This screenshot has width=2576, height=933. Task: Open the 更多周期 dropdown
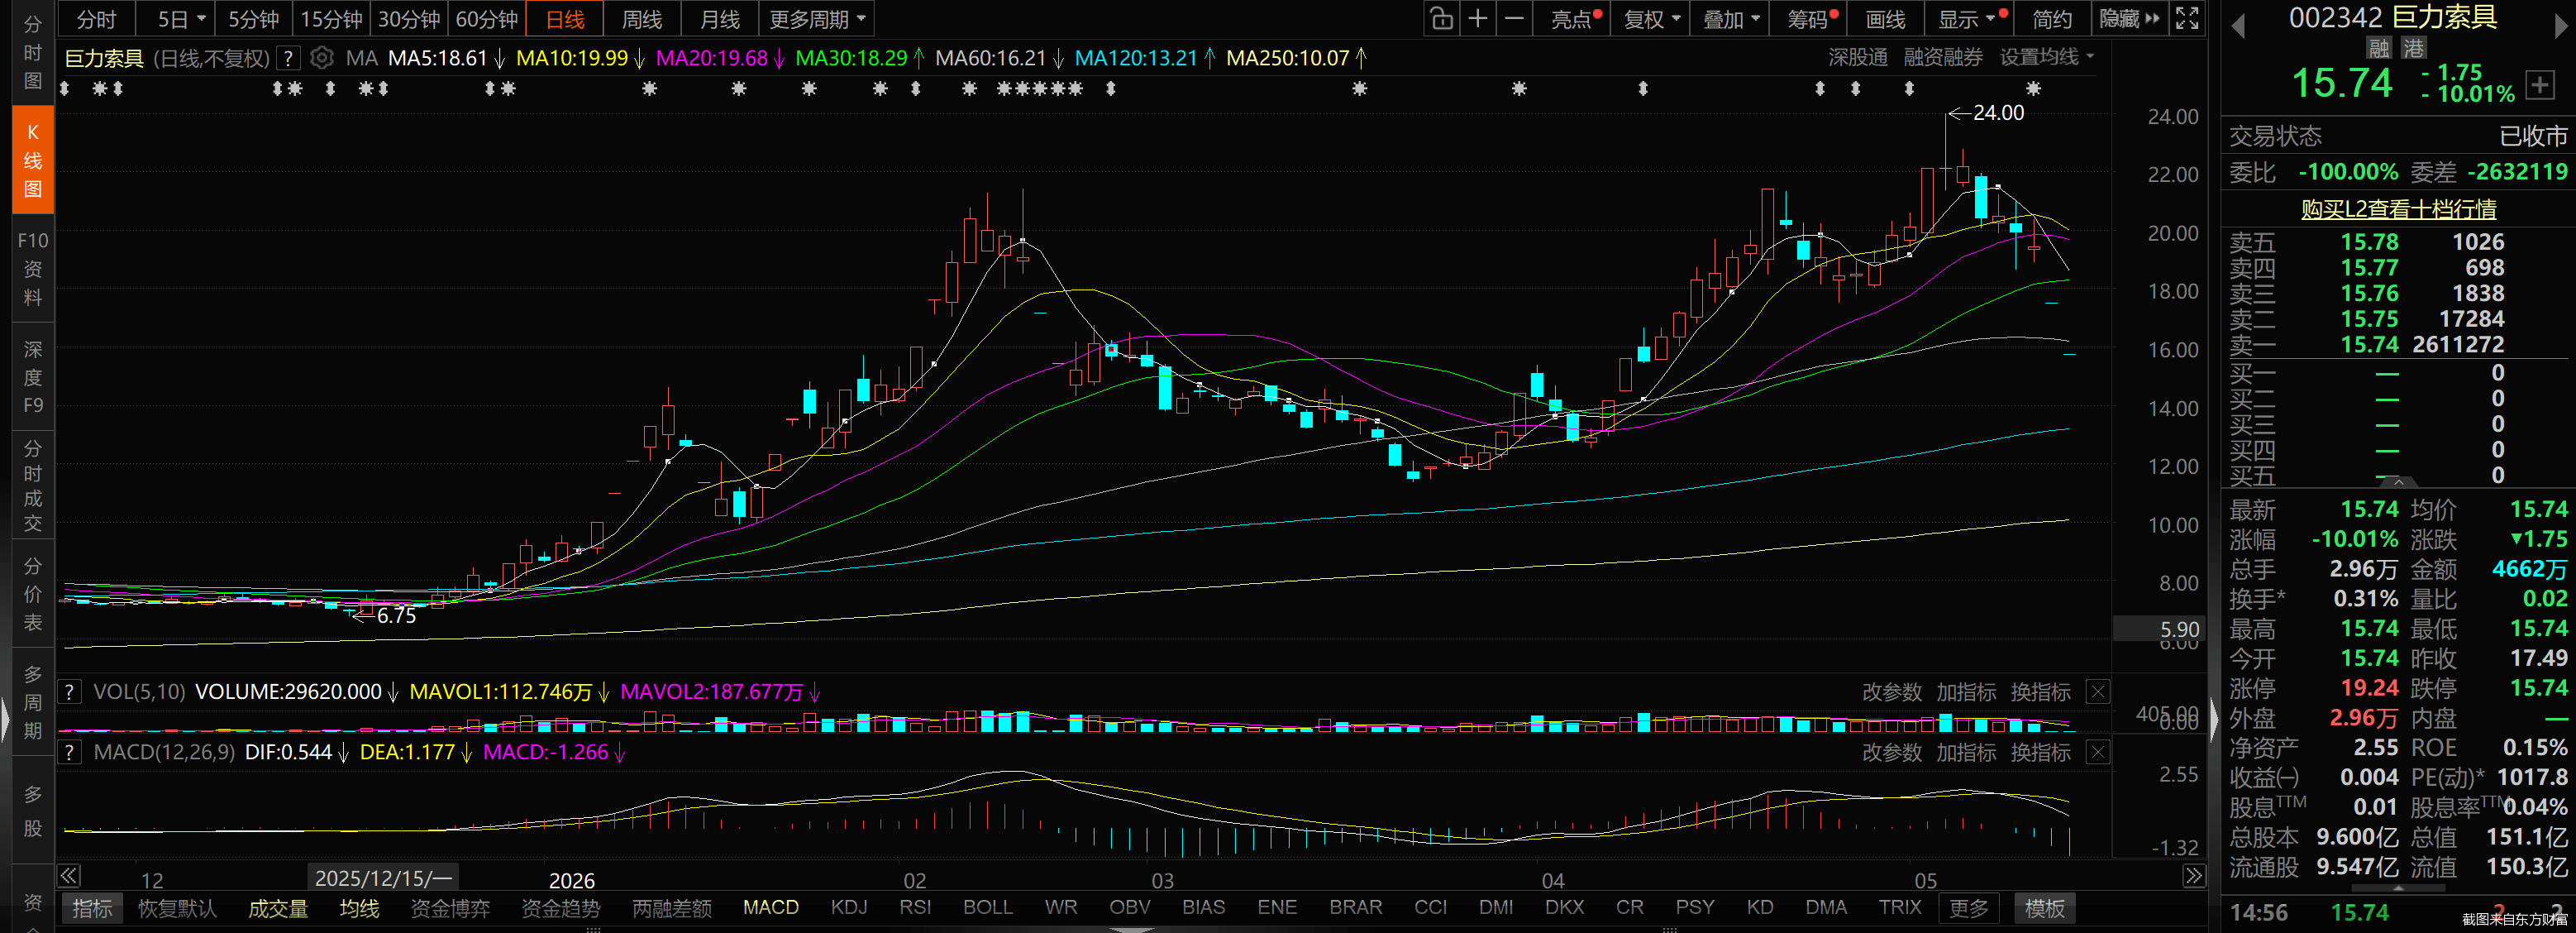click(817, 19)
